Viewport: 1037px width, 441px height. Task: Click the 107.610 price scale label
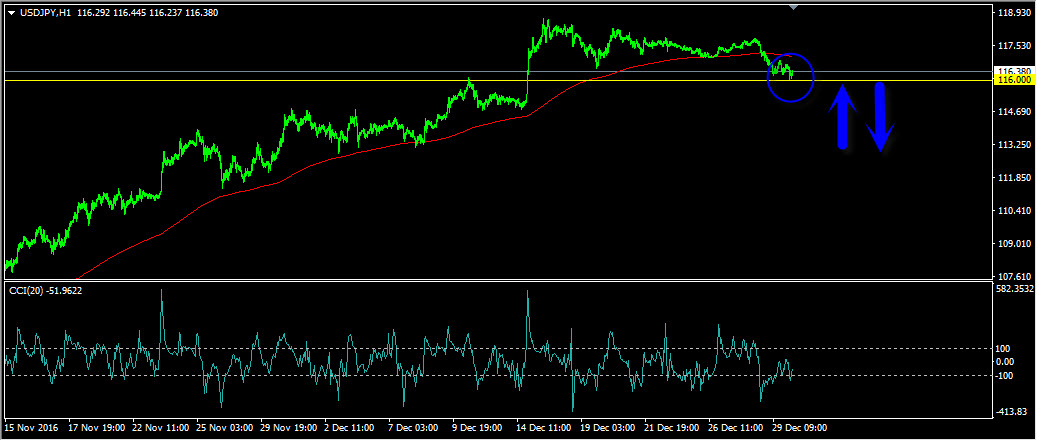[x=1015, y=276]
